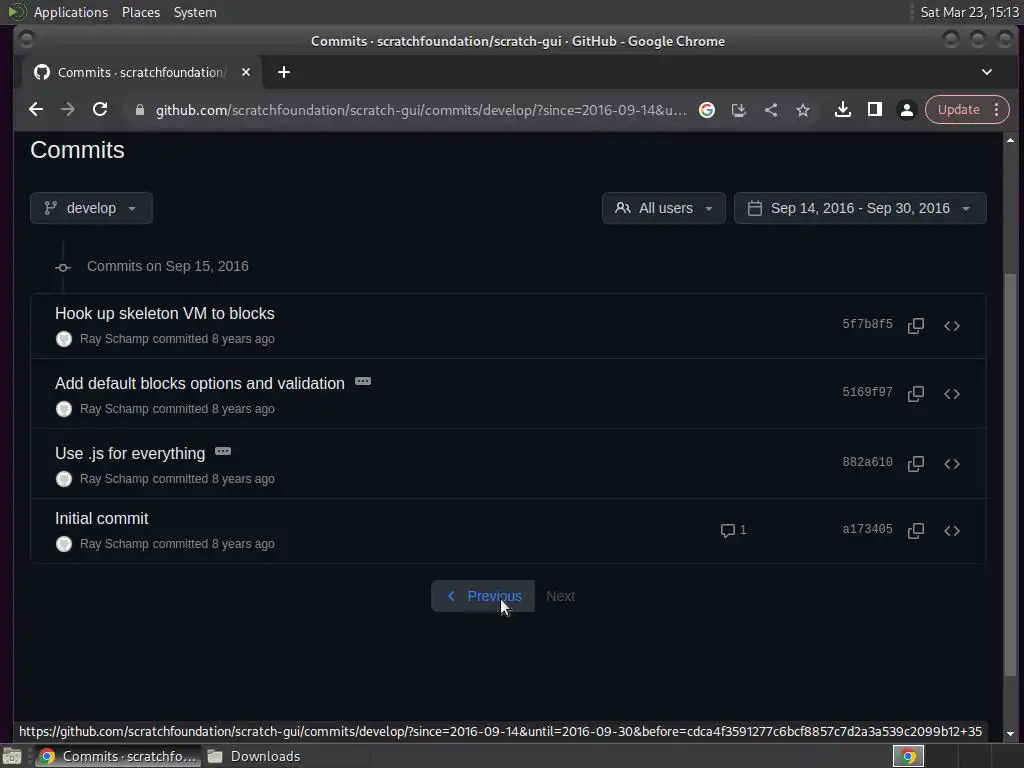Copy full SHA for commit 882a610
Screen dimensions: 1024x768
(916, 464)
